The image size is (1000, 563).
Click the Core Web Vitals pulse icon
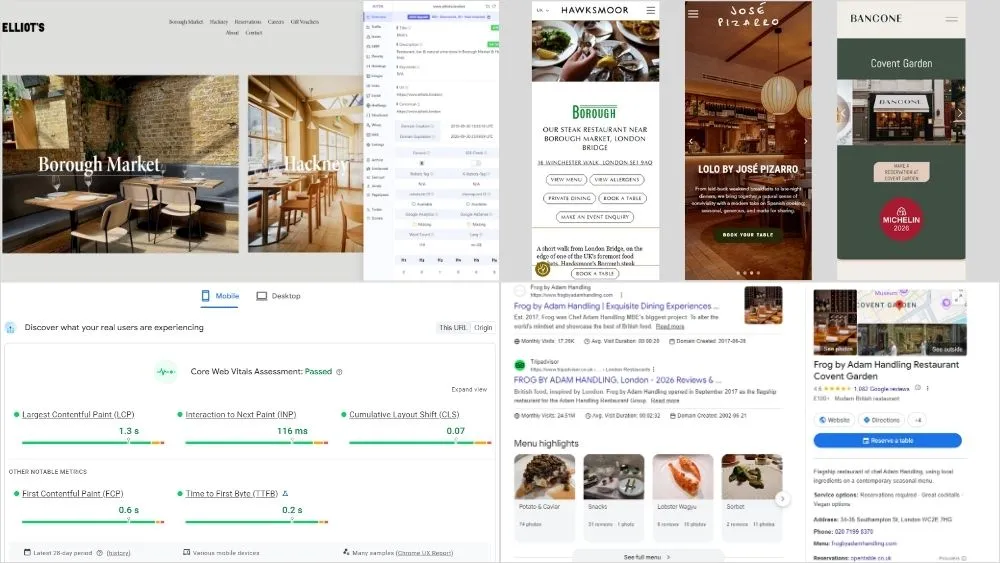click(166, 372)
